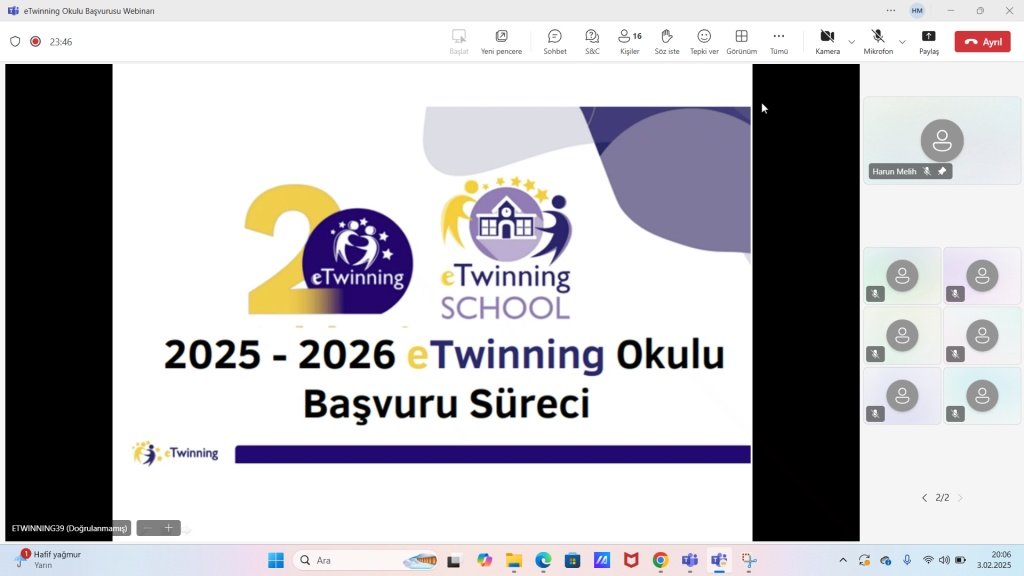The width and height of the screenshot is (1024, 576).
Task: Show hidden tray icons chevron
Action: (x=843, y=560)
